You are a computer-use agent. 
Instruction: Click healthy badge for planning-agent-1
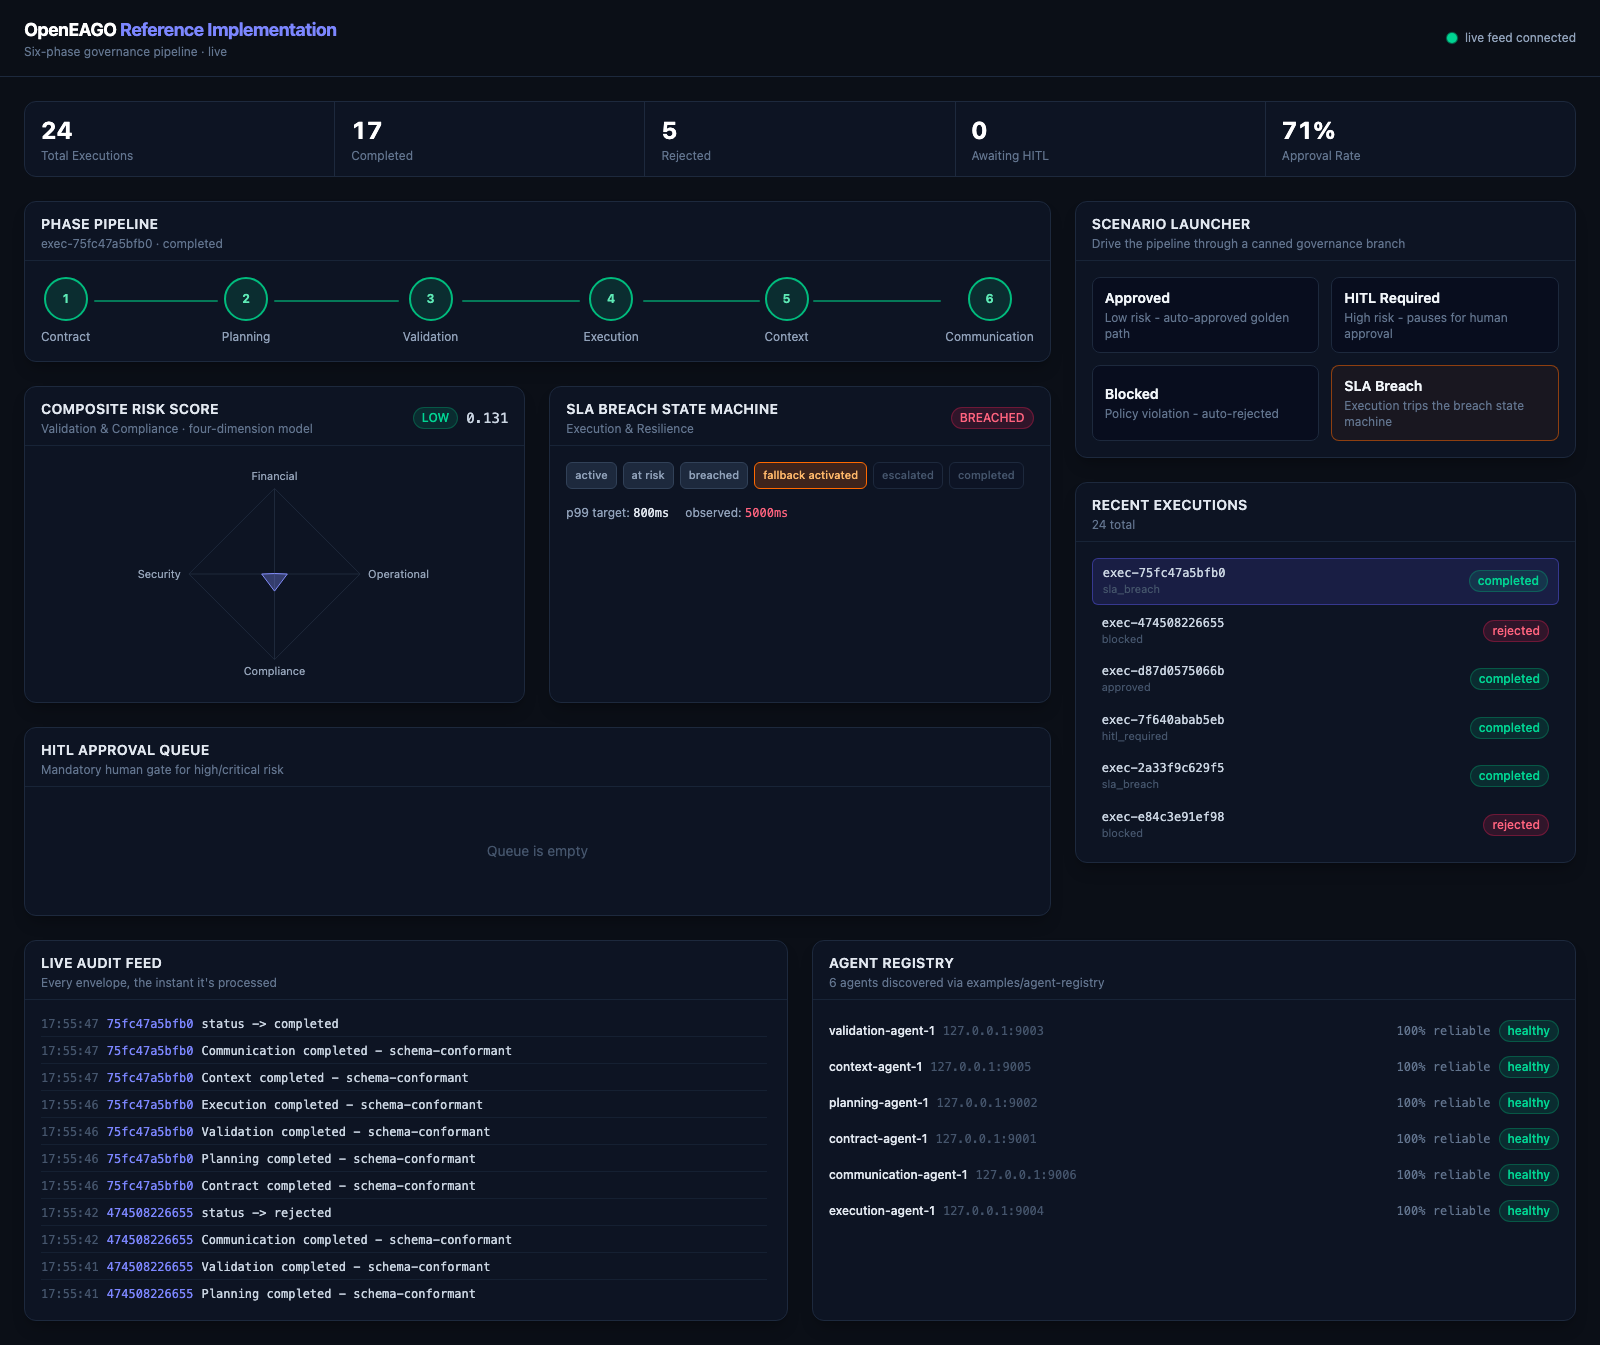pyautogui.click(x=1528, y=1103)
